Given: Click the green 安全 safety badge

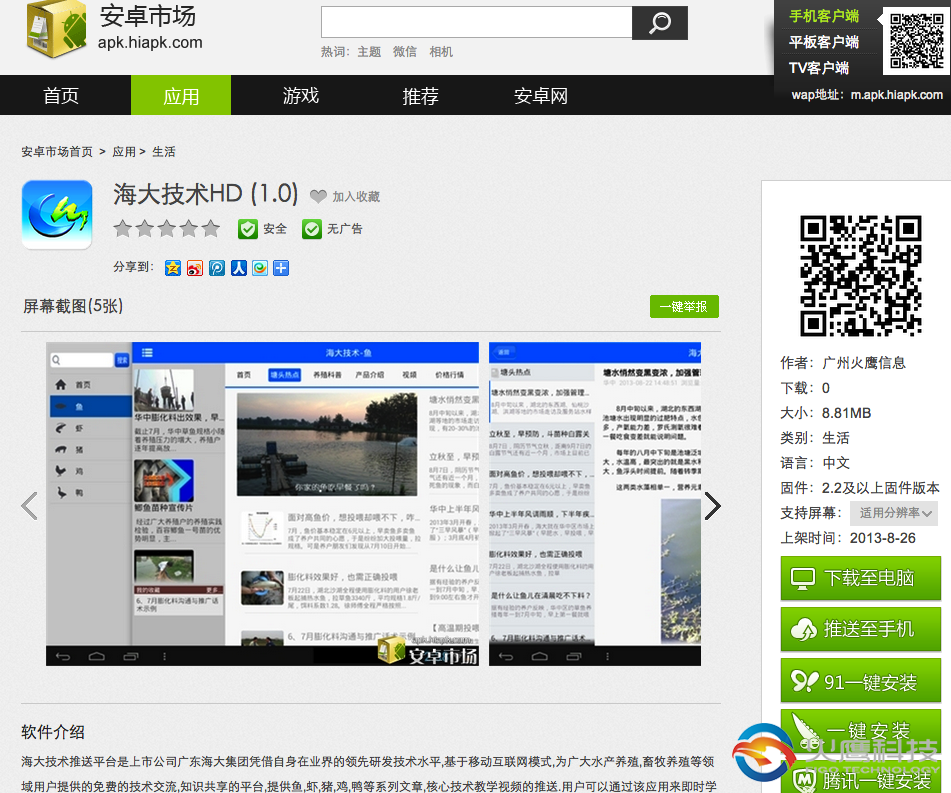Looking at the screenshot, I should pos(261,229).
